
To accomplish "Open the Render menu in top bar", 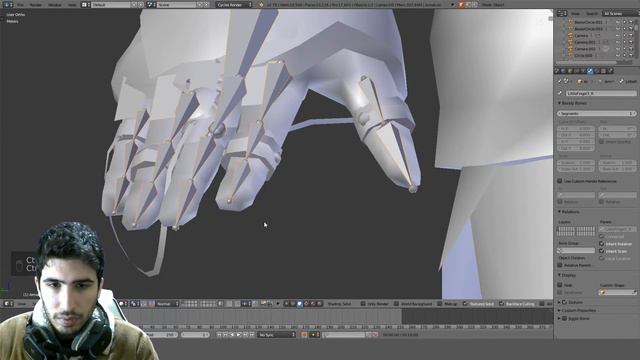I will click(x=36, y=5).
